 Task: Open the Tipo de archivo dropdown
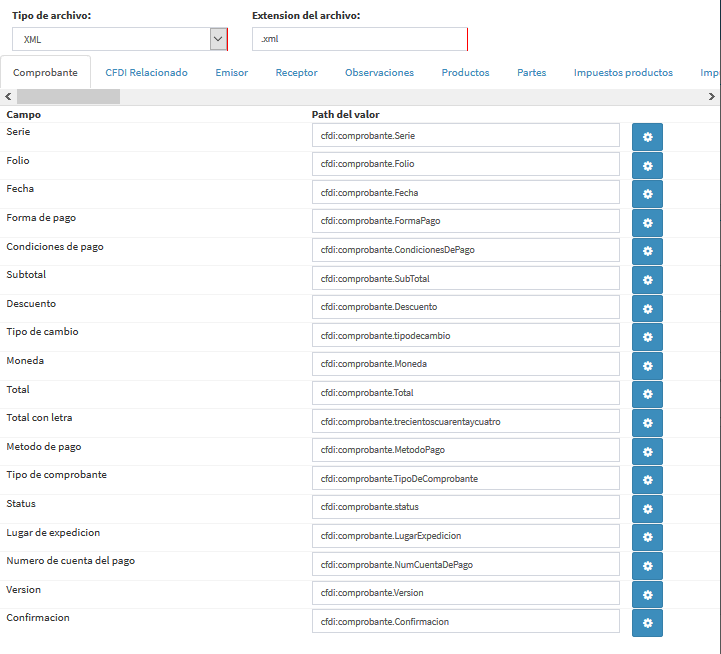click(119, 39)
